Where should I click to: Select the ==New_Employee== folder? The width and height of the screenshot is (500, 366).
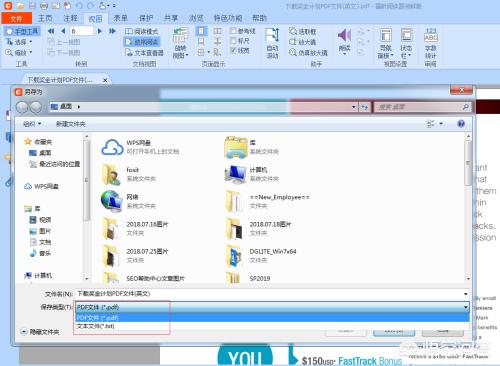[268, 201]
